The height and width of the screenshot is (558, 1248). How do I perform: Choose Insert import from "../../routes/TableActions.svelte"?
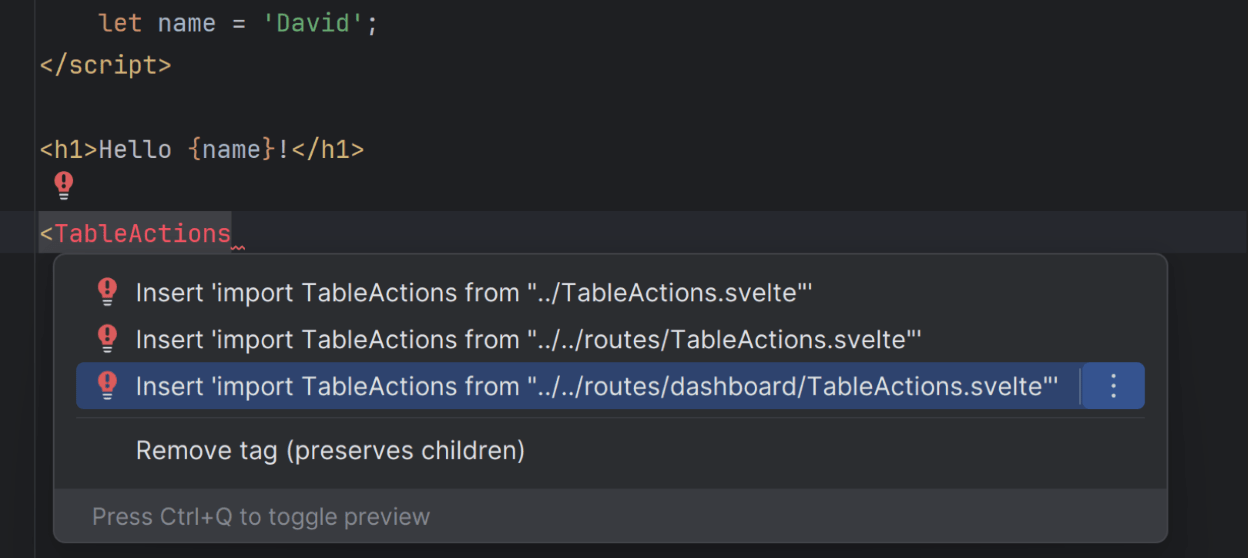click(x=527, y=340)
